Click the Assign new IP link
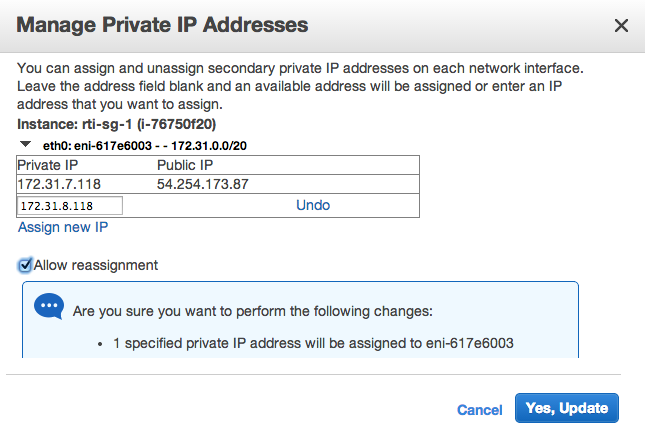 (63, 227)
